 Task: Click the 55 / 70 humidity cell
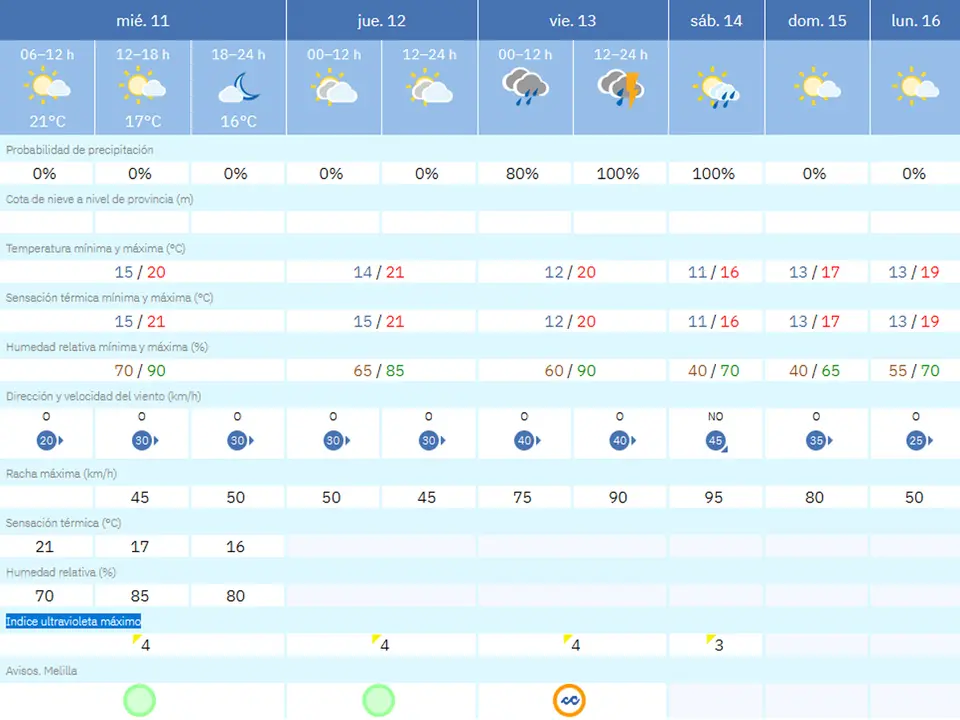(914, 370)
